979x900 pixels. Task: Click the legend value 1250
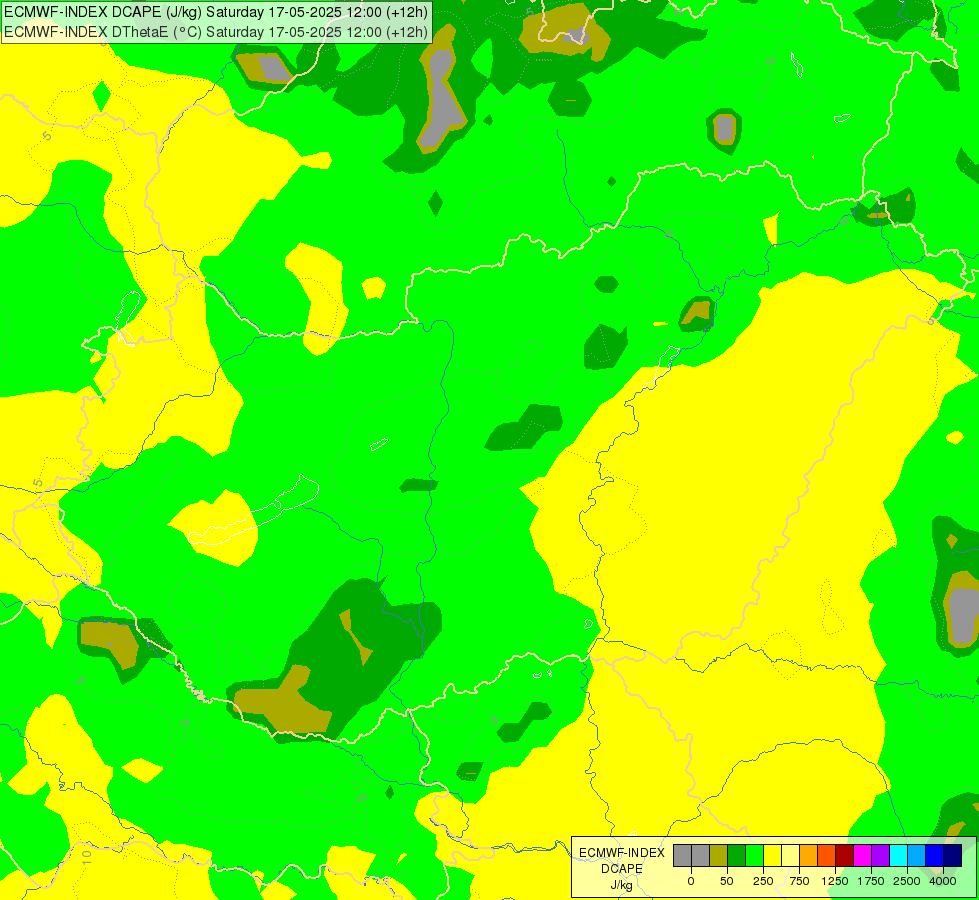(x=835, y=881)
